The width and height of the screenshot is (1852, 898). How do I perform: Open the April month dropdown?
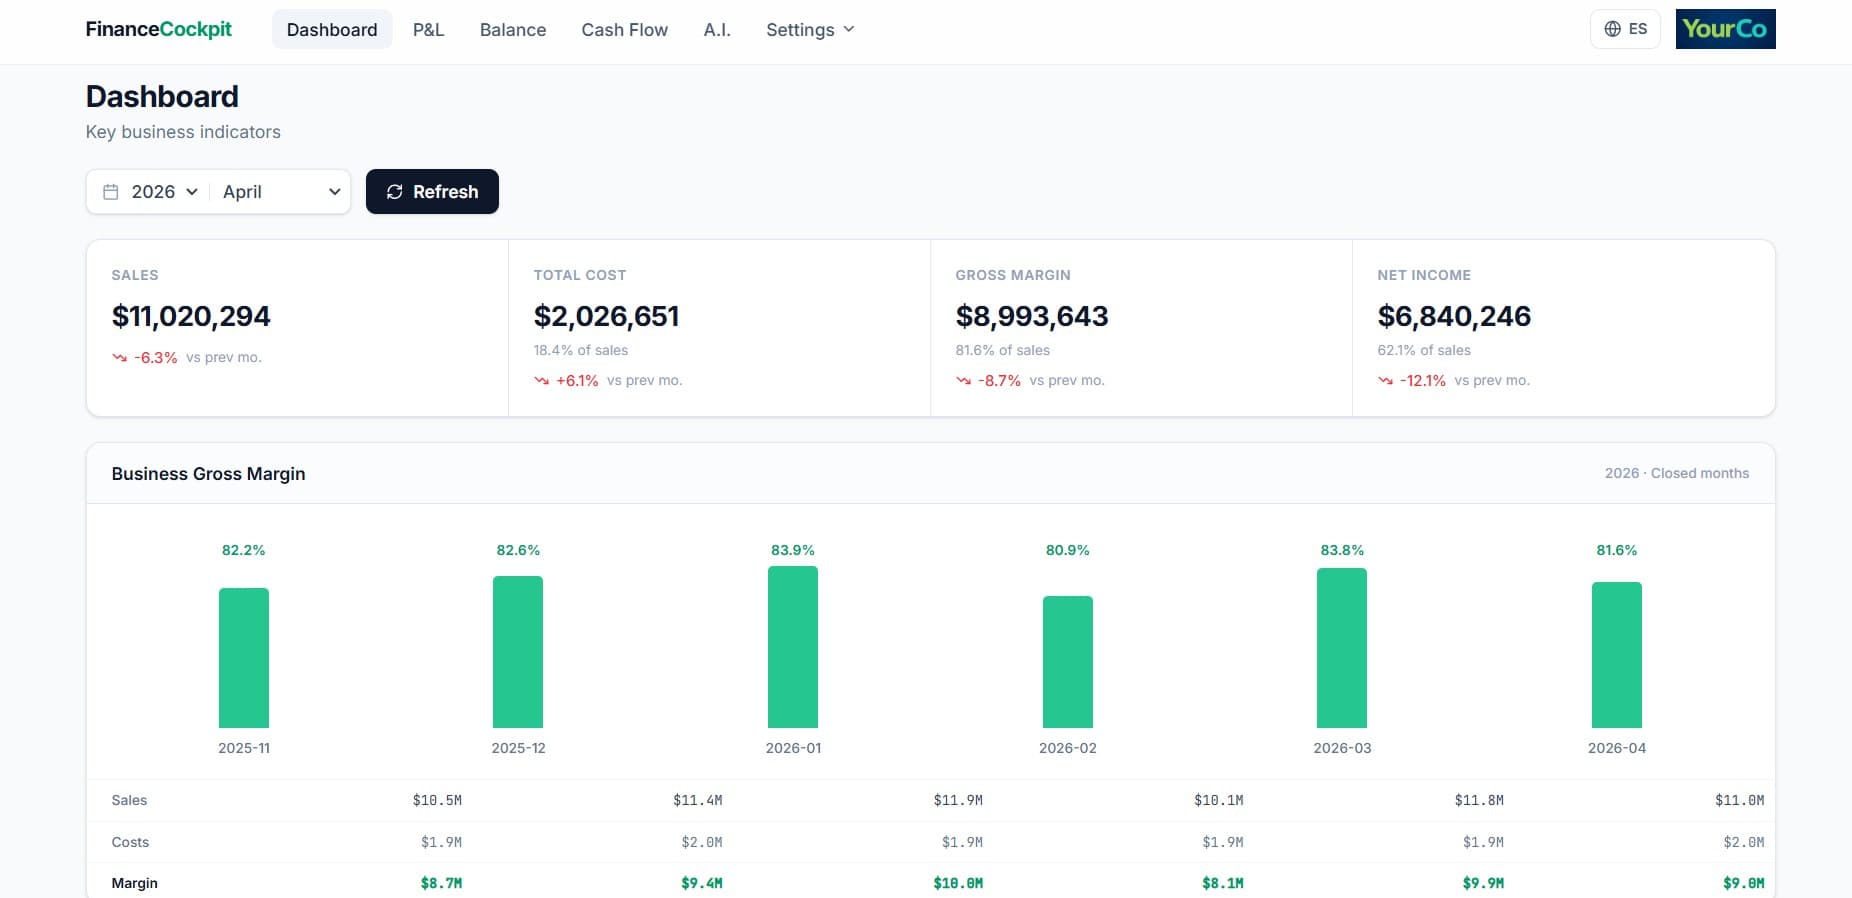pos(281,192)
